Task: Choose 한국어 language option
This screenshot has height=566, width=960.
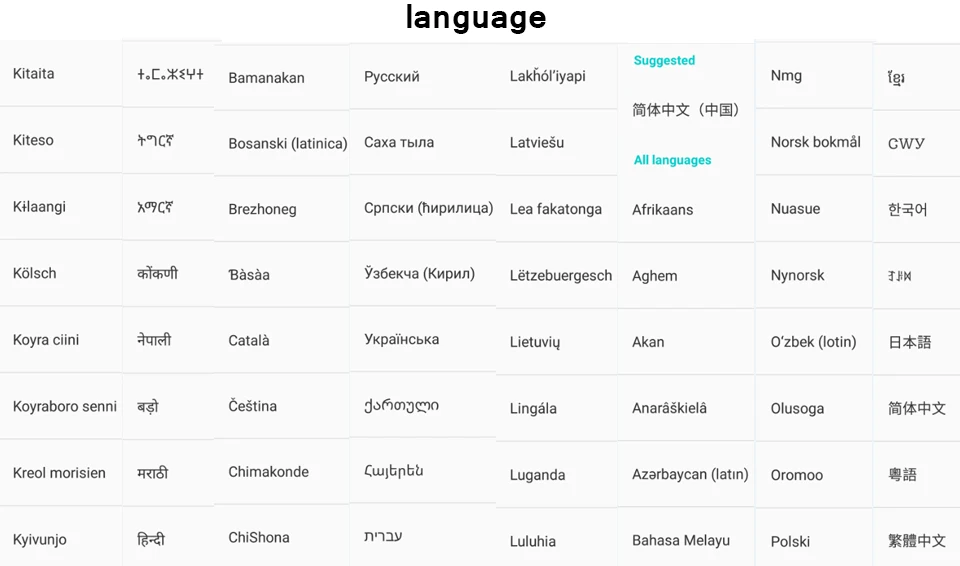Action: coord(907,209)
